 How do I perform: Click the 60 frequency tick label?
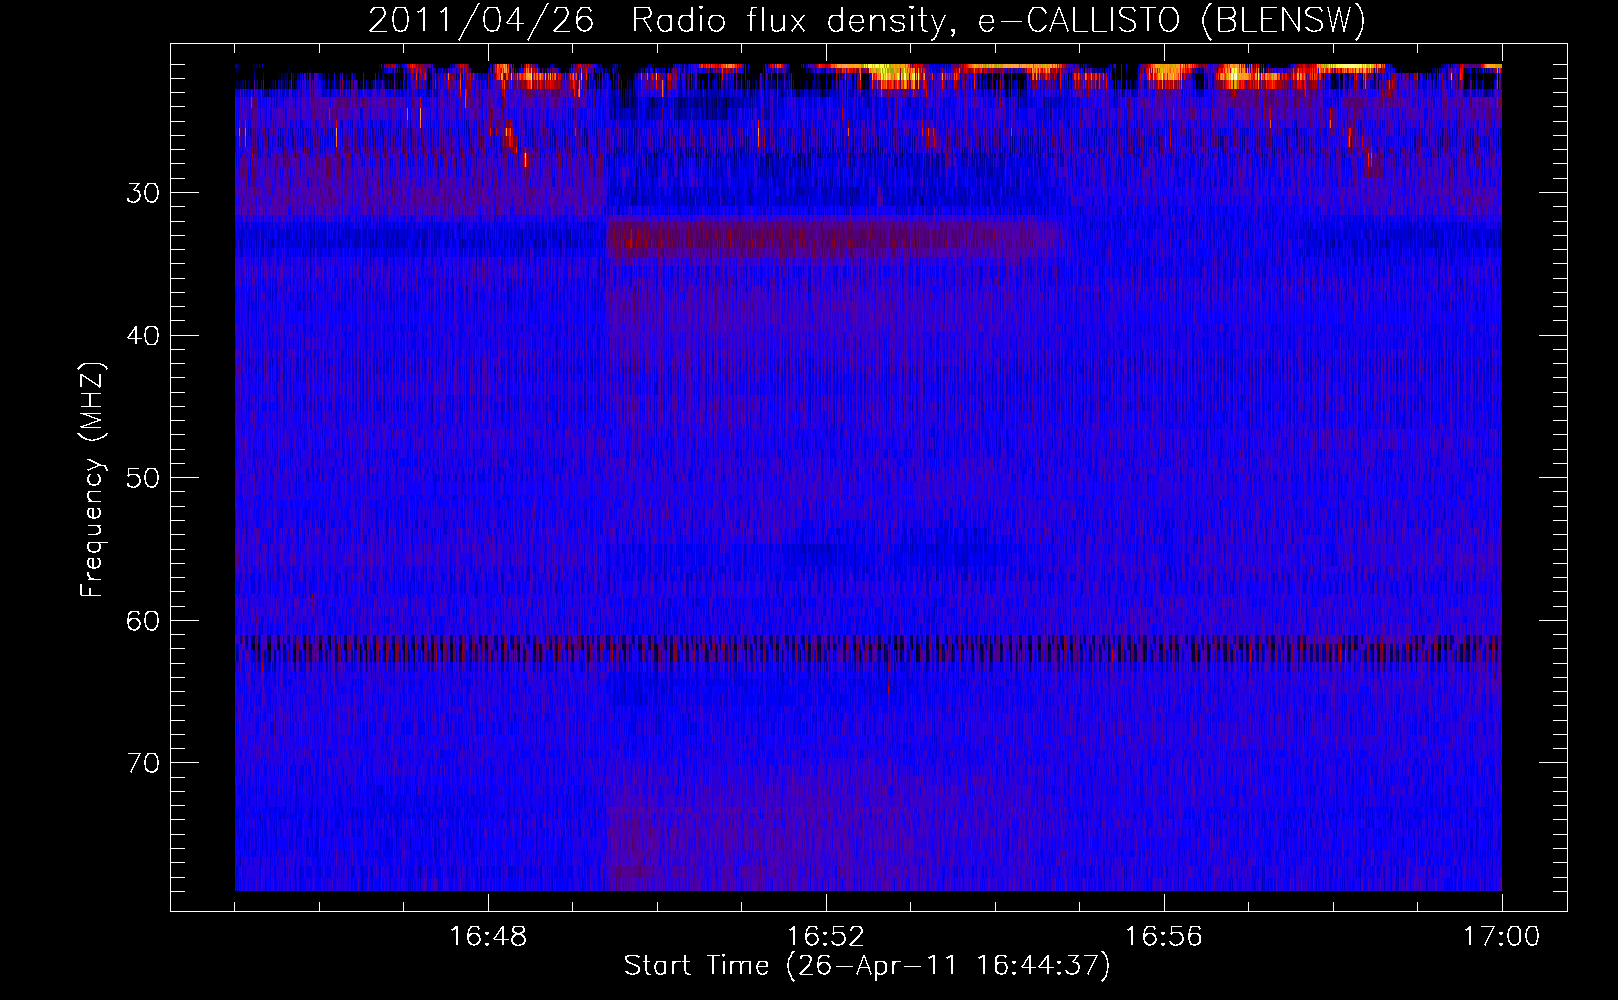(143, 621)
